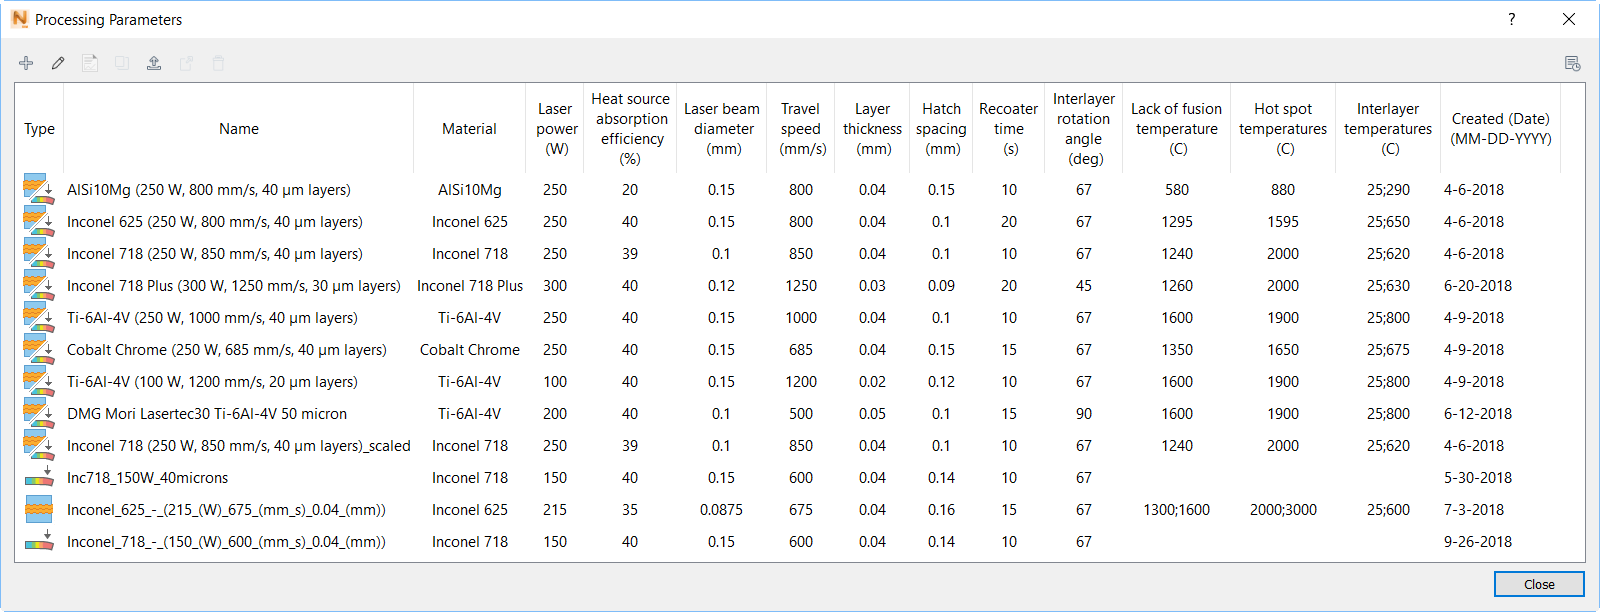Select 'Inc718_150W_40microns' name
The image size is (1600, 612).
[x=148, y=477]
